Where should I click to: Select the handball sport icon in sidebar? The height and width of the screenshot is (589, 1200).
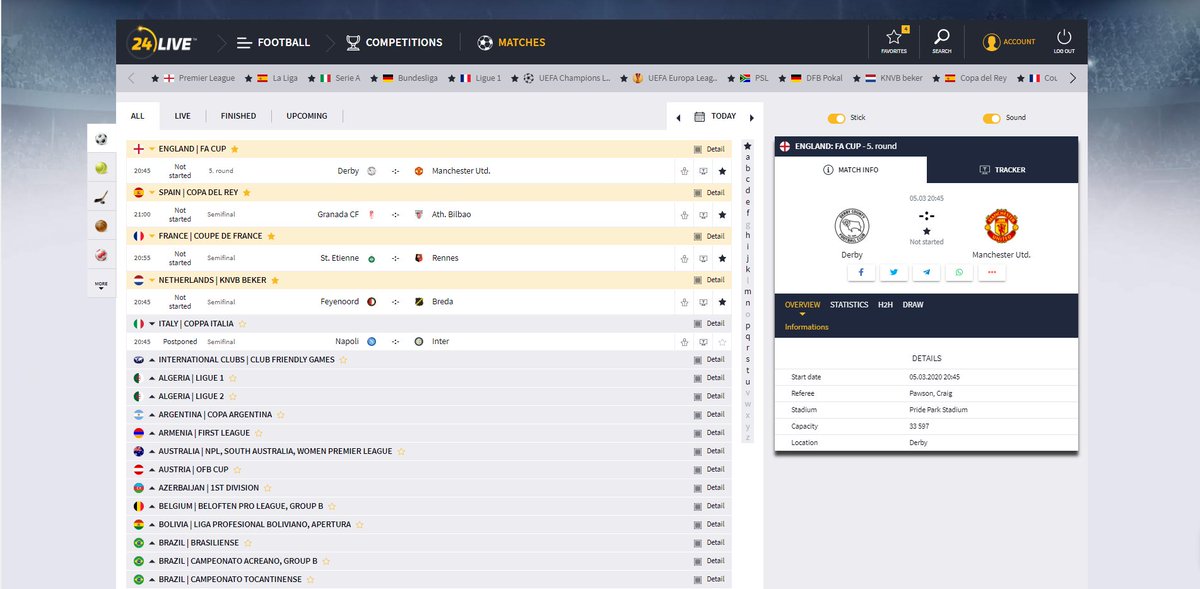coord(101,255)
